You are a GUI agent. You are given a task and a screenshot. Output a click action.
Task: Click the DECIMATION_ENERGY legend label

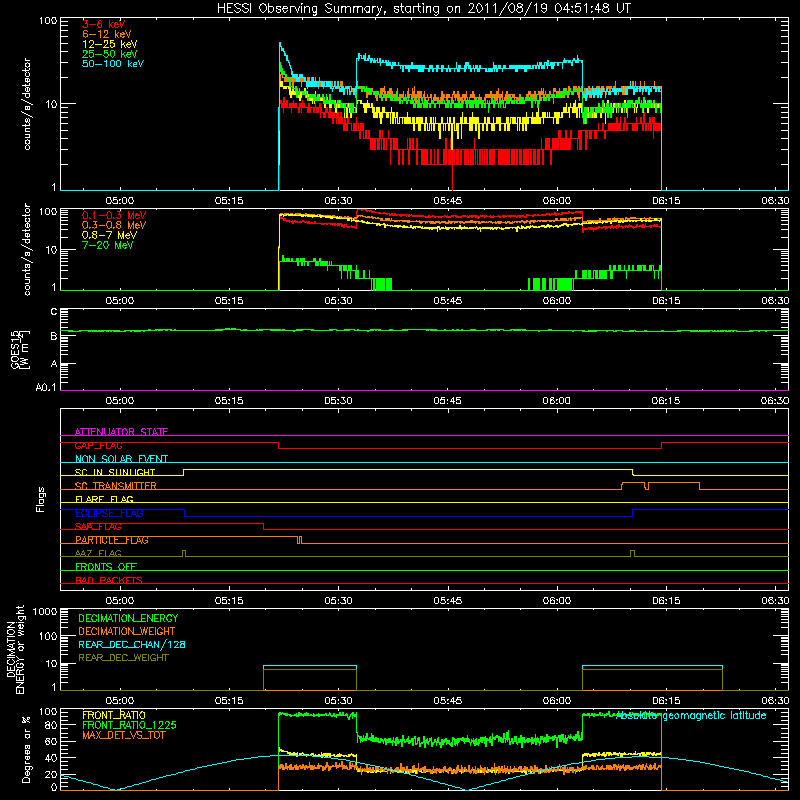128,618
